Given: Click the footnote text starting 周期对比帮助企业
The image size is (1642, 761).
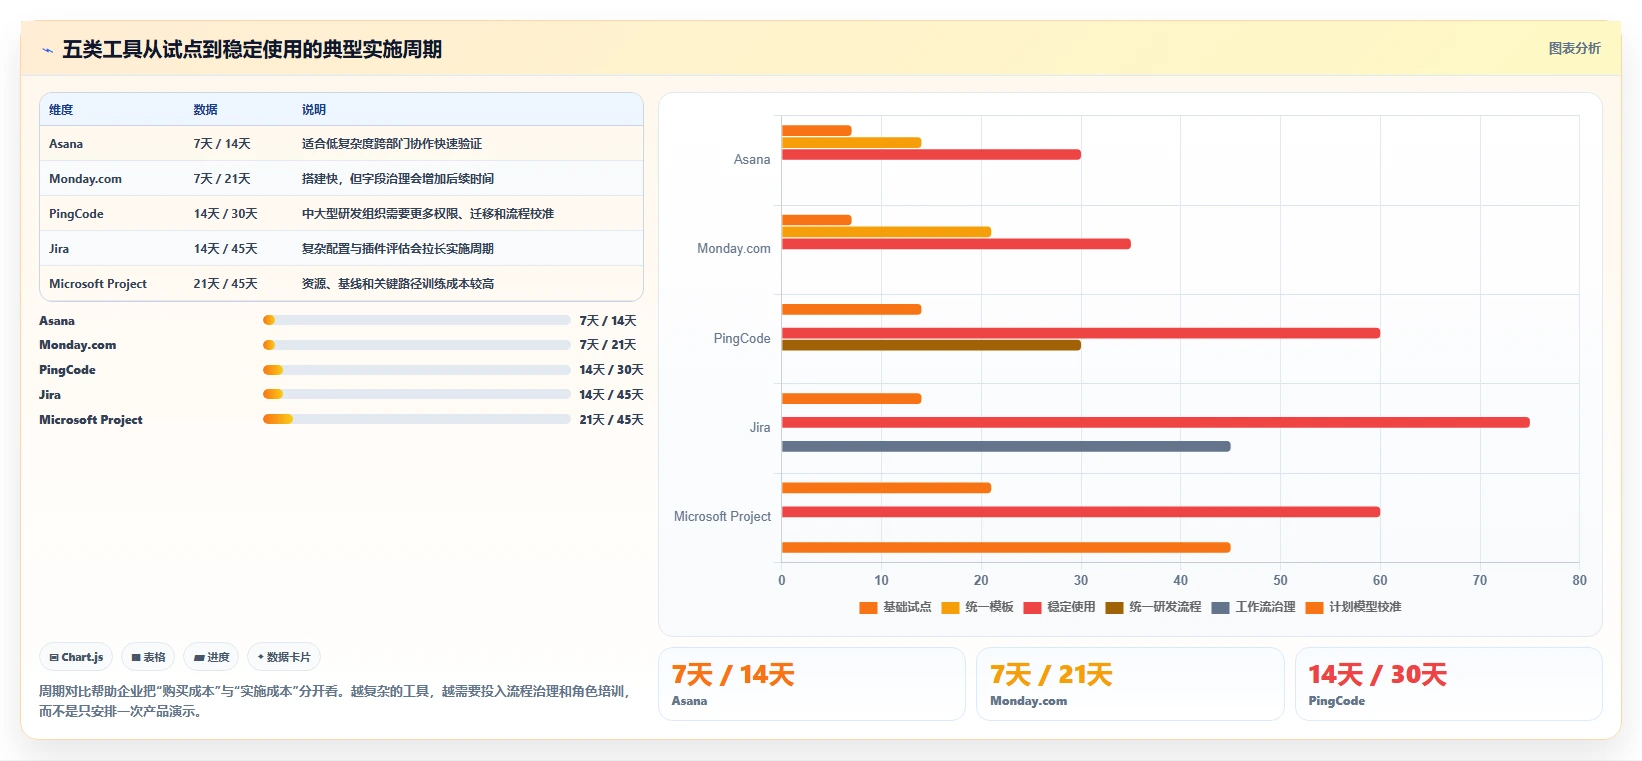Looking at the screenshot, I should pyautogui.click(x=334, y=701).
